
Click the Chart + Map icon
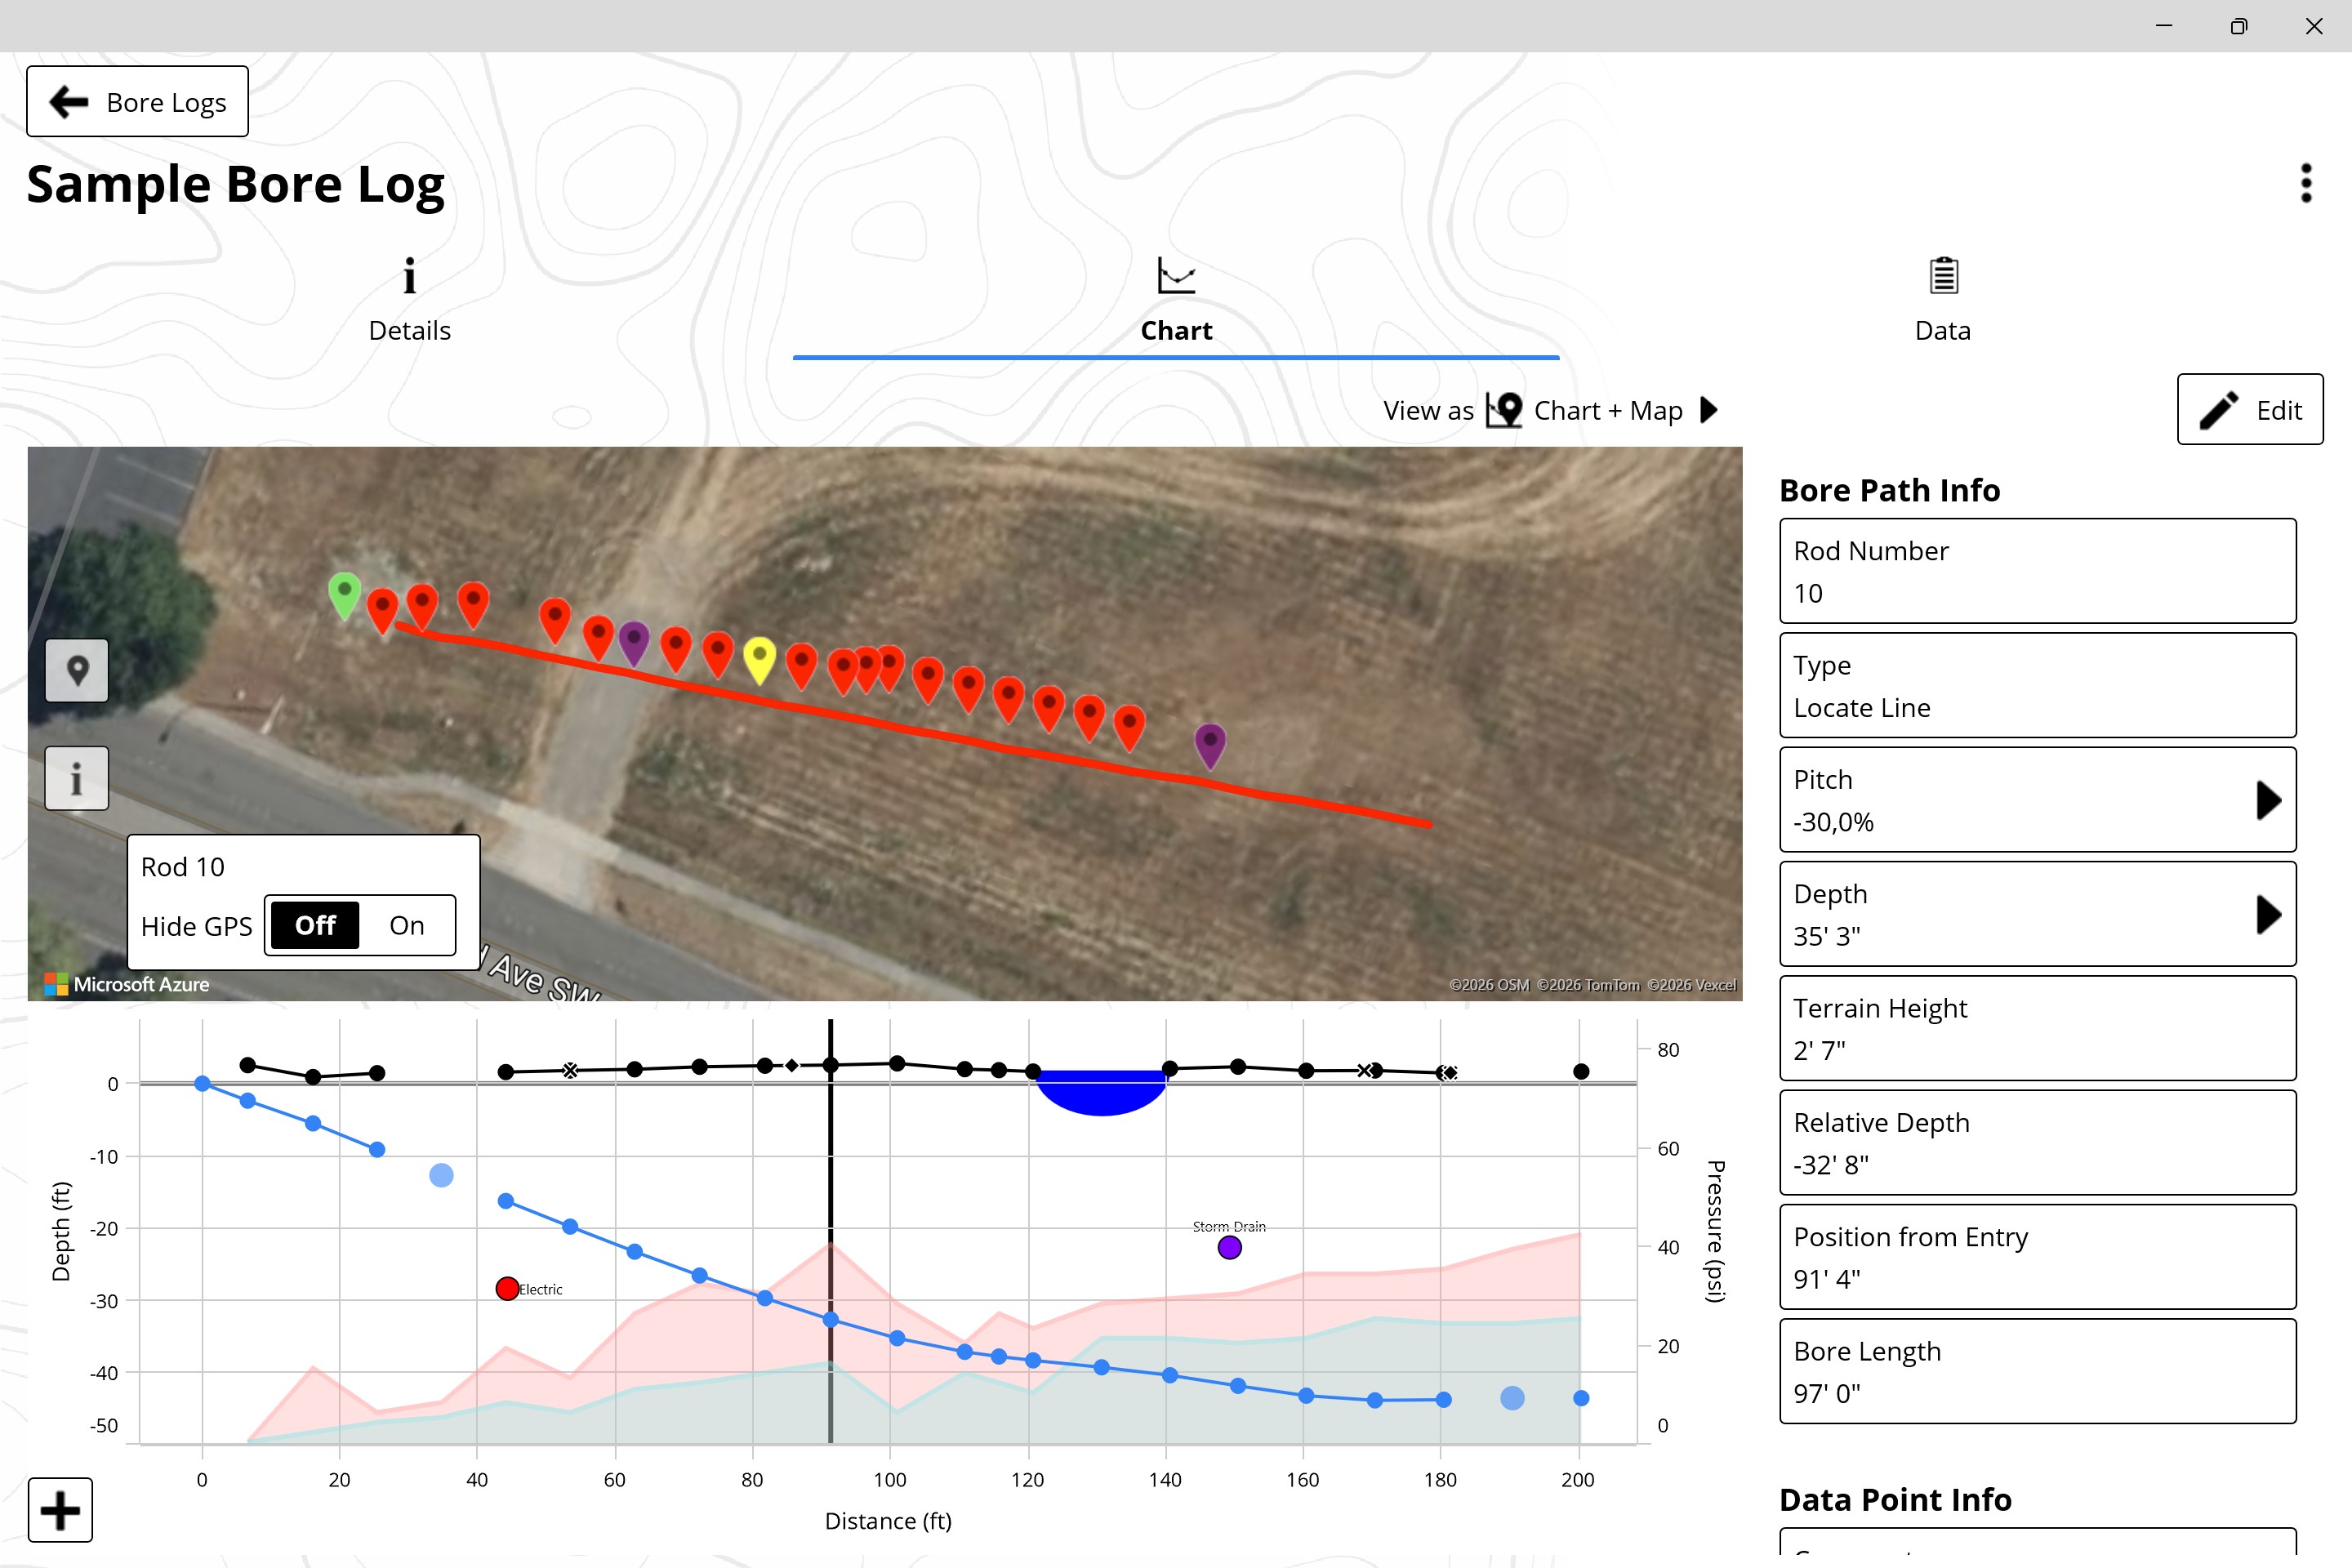[x=1504, y=410]
